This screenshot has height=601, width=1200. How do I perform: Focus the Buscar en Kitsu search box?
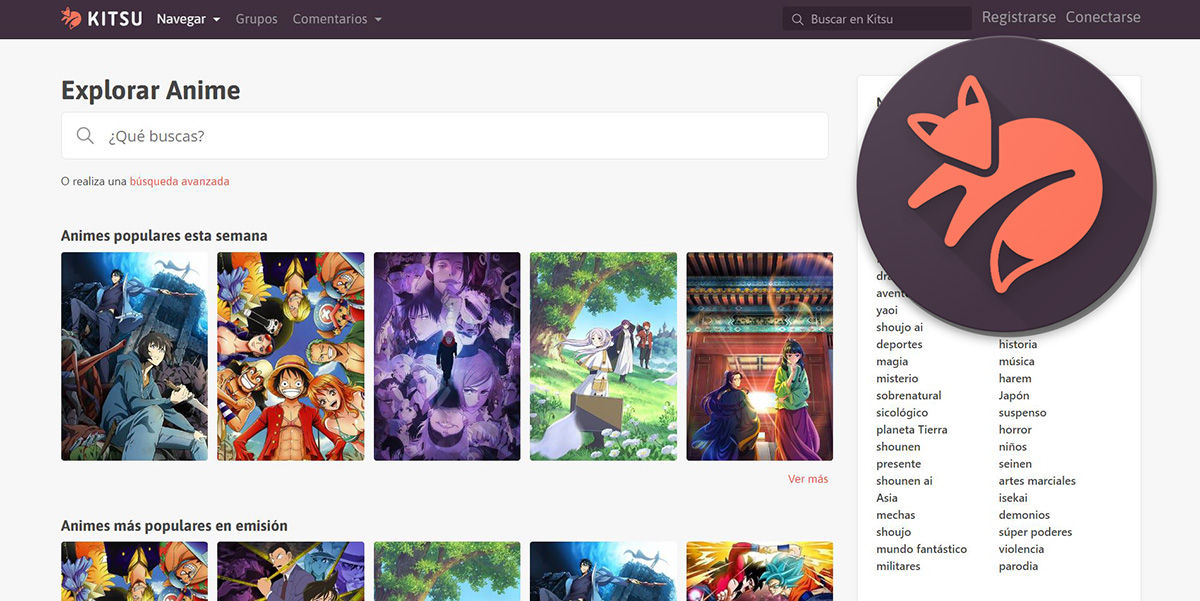[877, 19]
